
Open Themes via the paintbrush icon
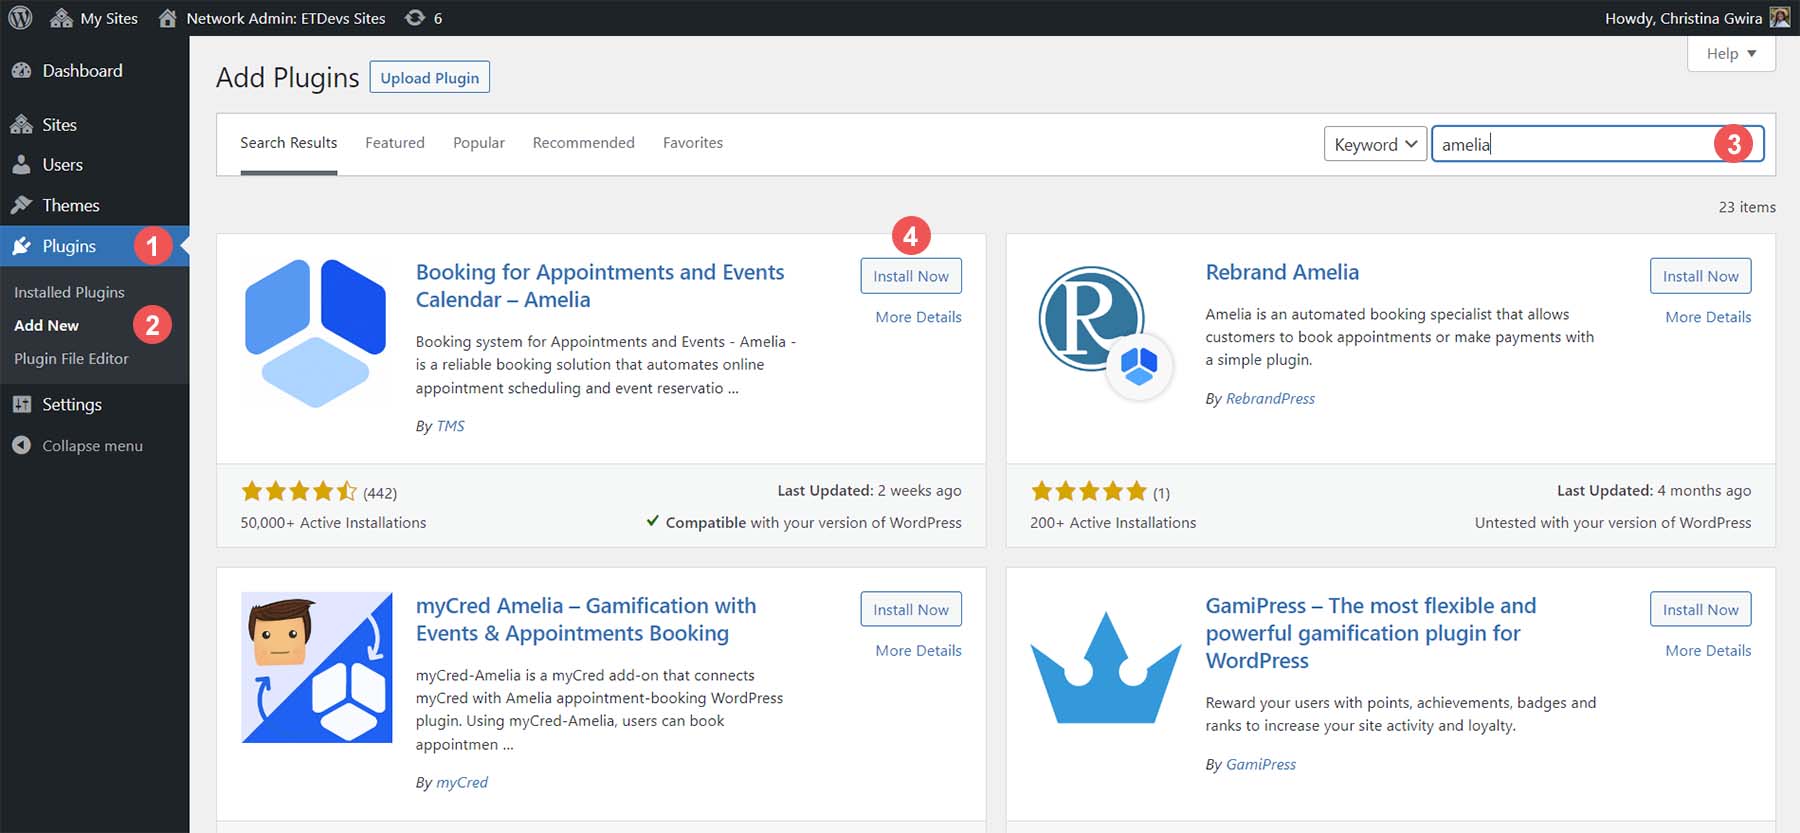21,205
